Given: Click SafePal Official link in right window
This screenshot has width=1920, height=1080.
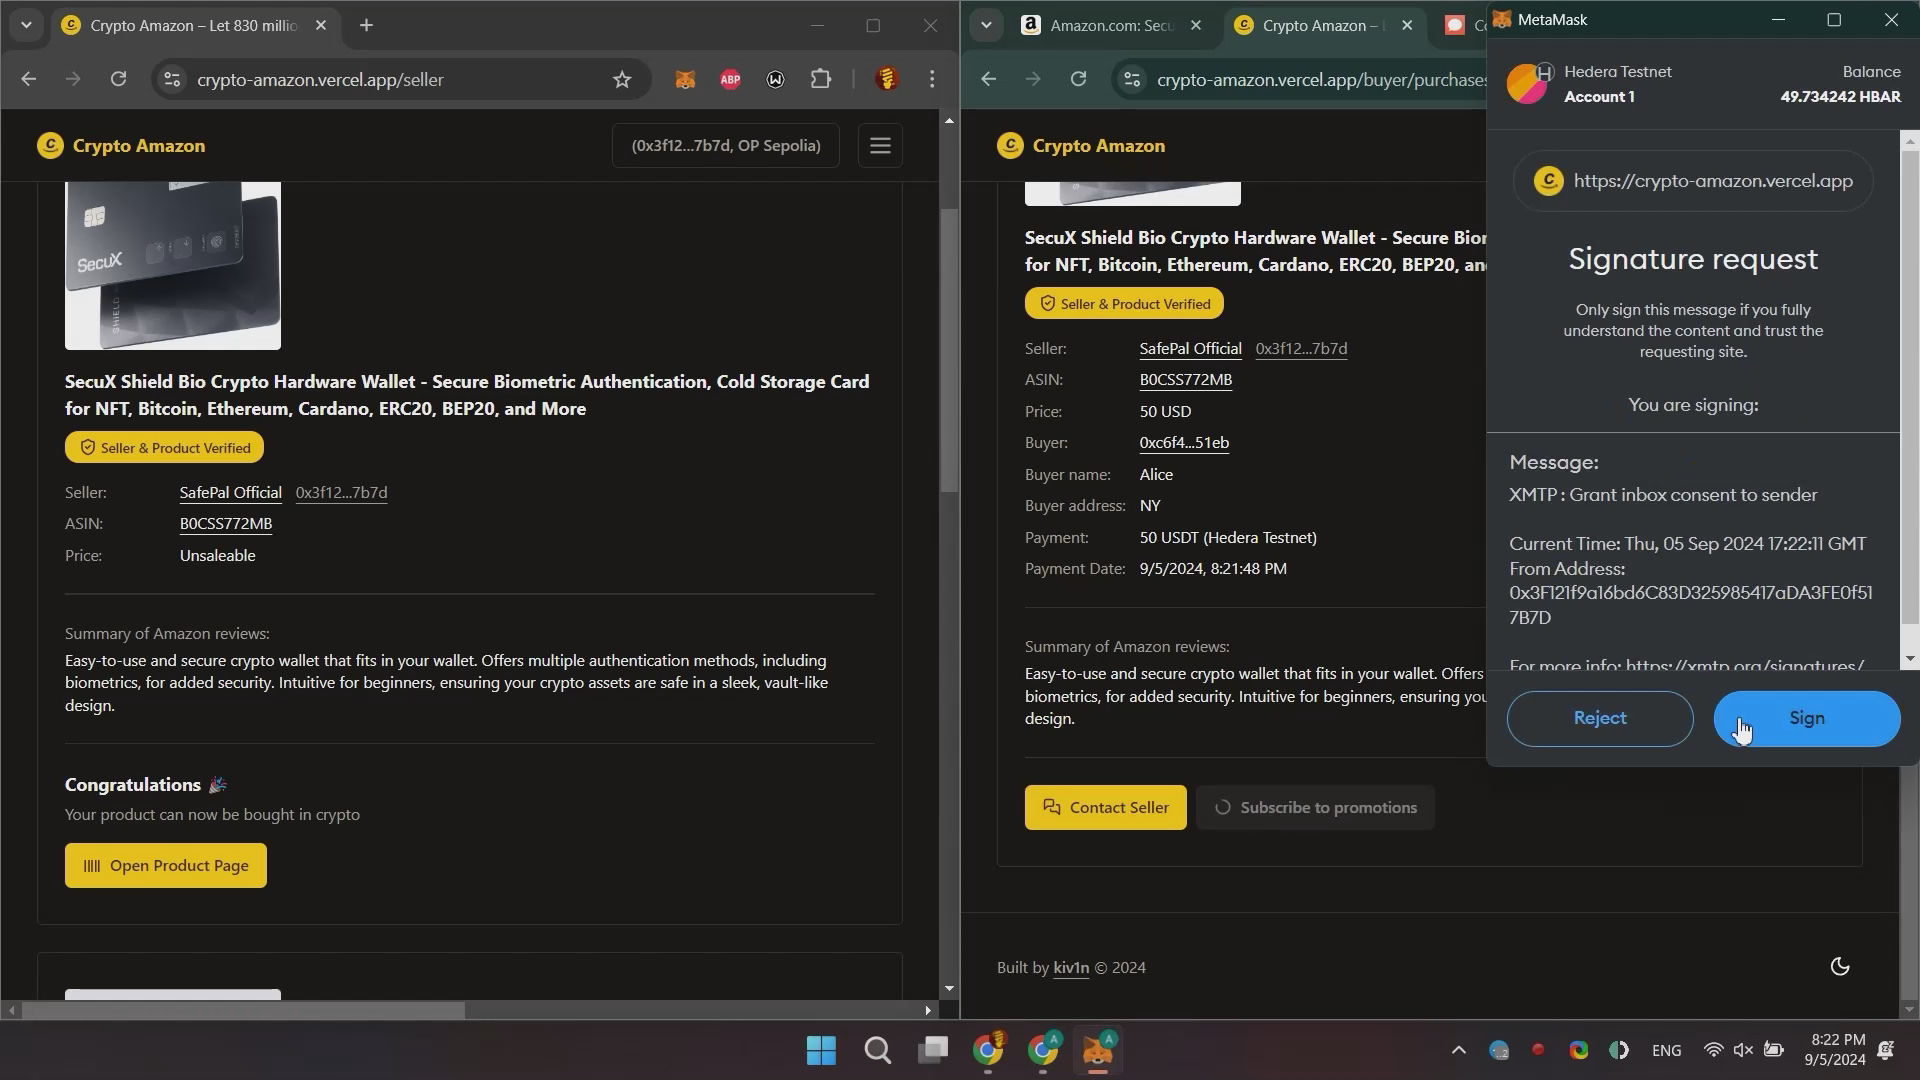Looking at the screenshot, I should pos(1190,348).
